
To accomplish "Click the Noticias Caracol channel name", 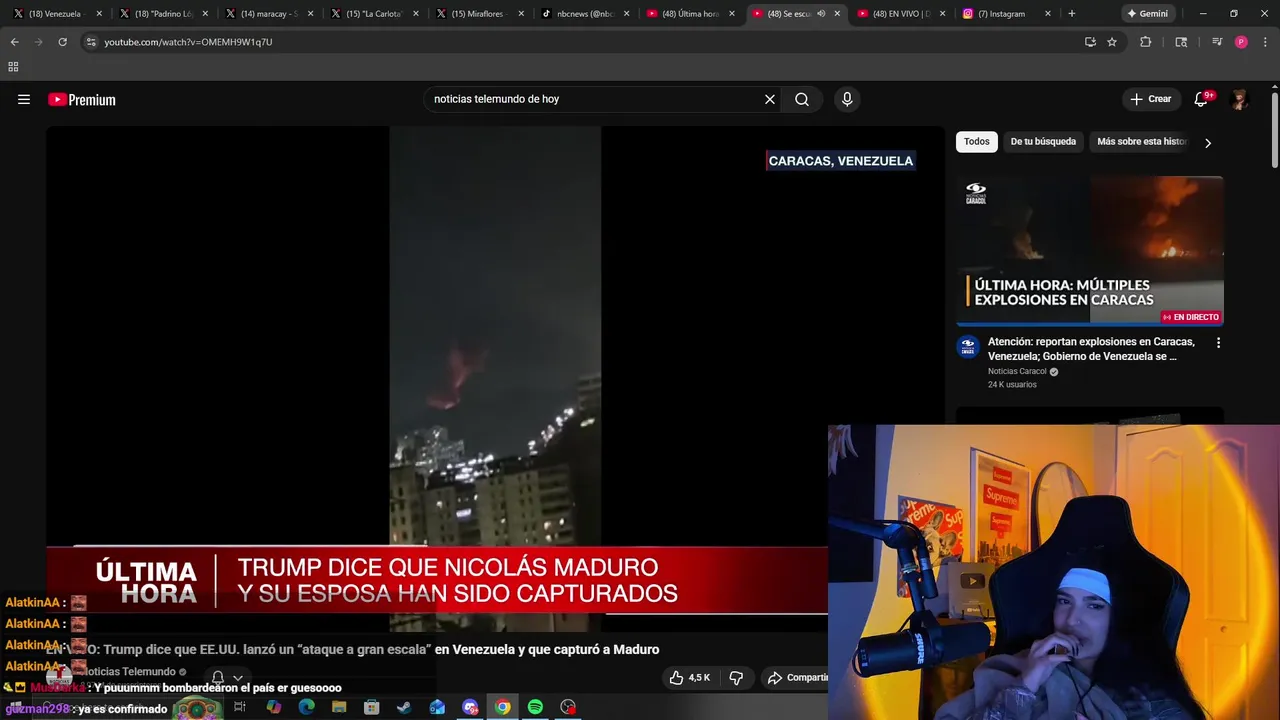I will tap(1017, 371).
